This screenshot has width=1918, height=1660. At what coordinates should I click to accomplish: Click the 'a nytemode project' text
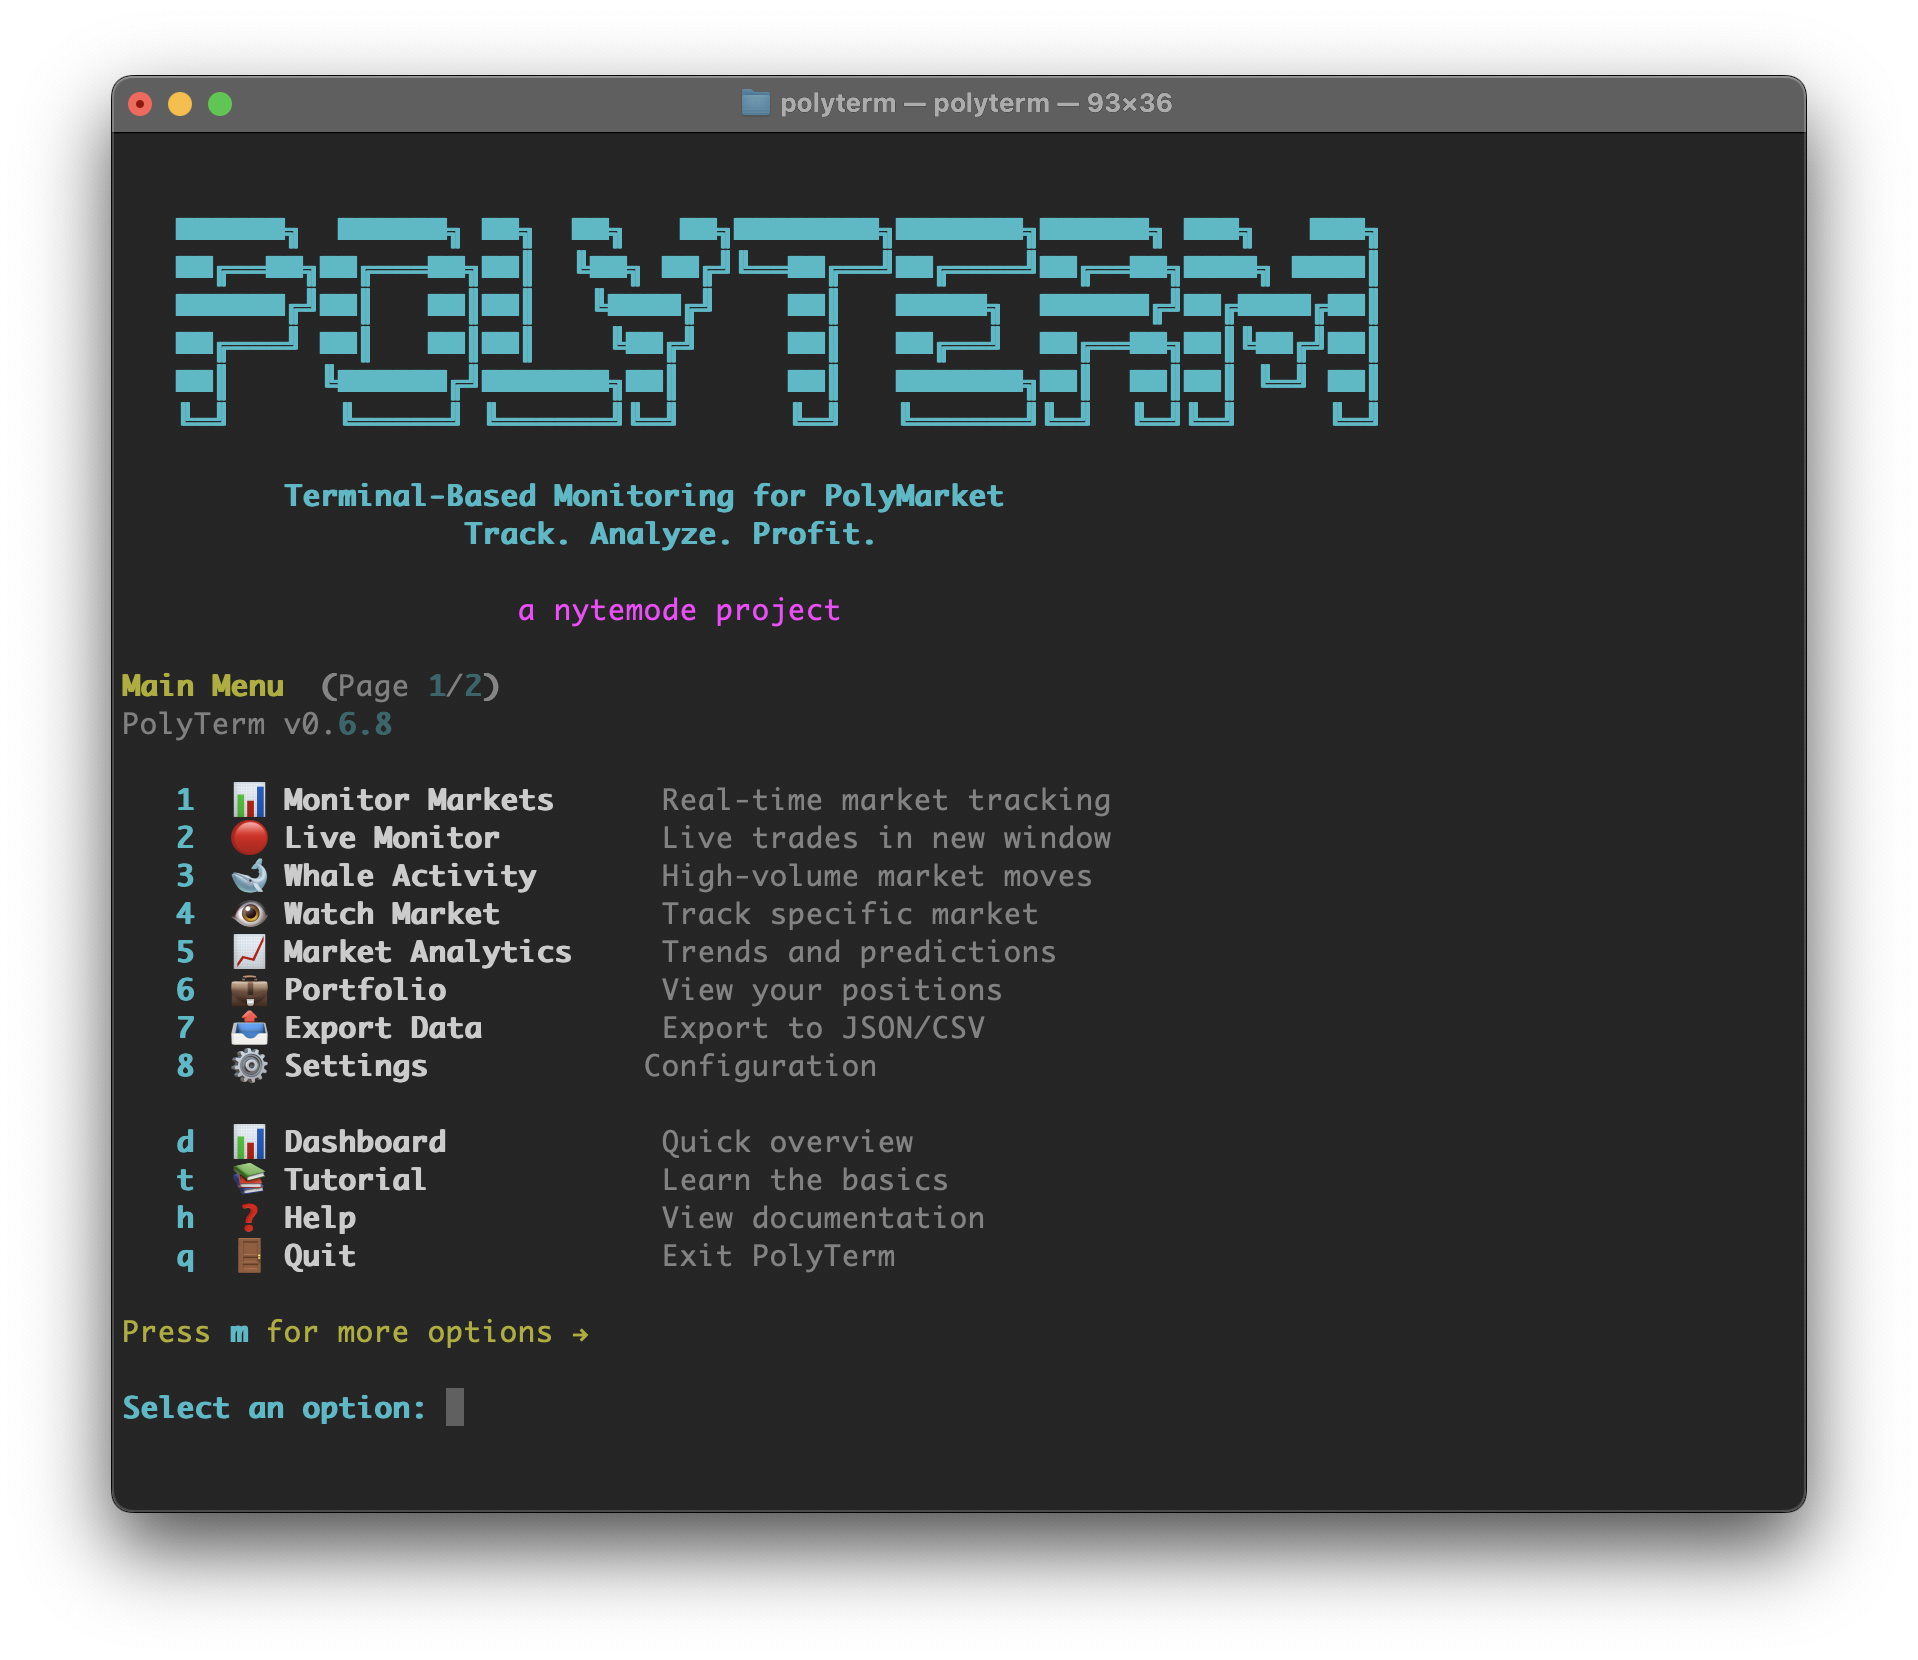pos(679,610)
